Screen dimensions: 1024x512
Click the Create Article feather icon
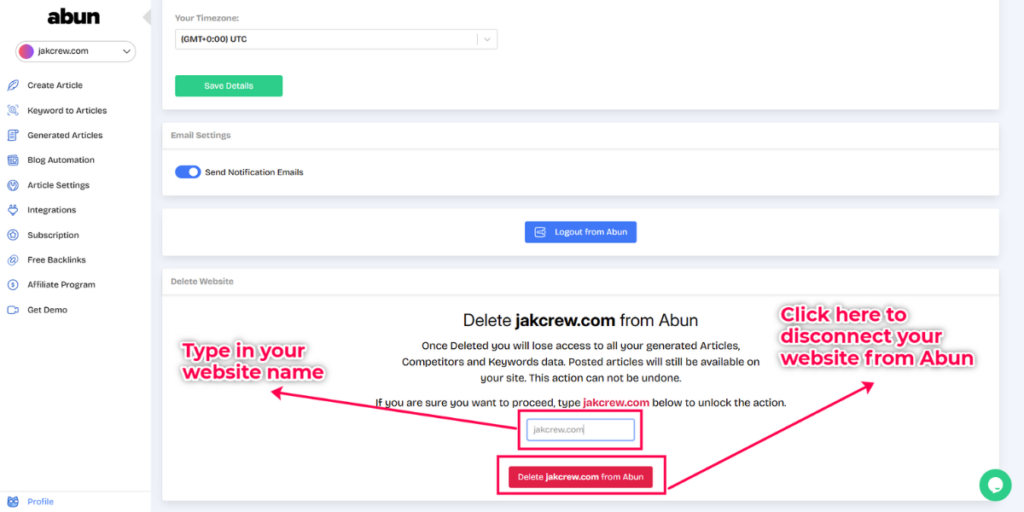pos(12,86)
